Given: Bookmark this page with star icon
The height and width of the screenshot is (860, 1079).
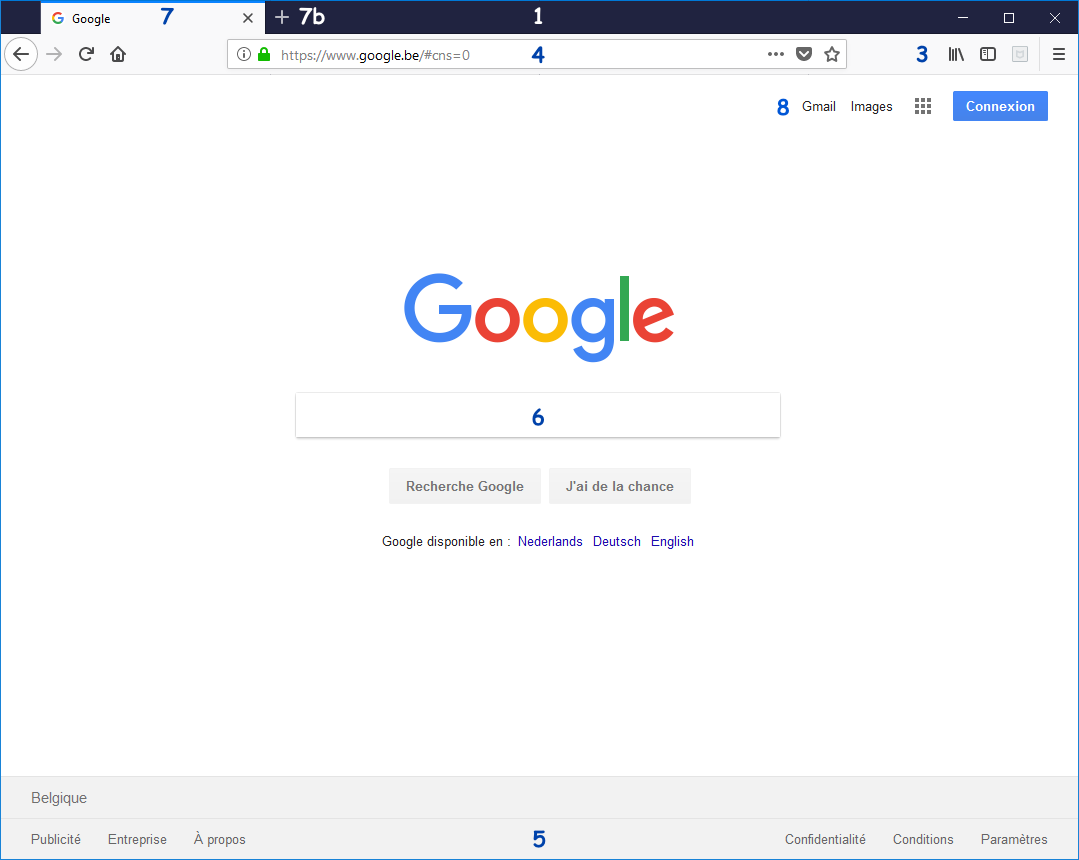Looking at the screenshot, I should pyautogui.click(x=832, y=54).
